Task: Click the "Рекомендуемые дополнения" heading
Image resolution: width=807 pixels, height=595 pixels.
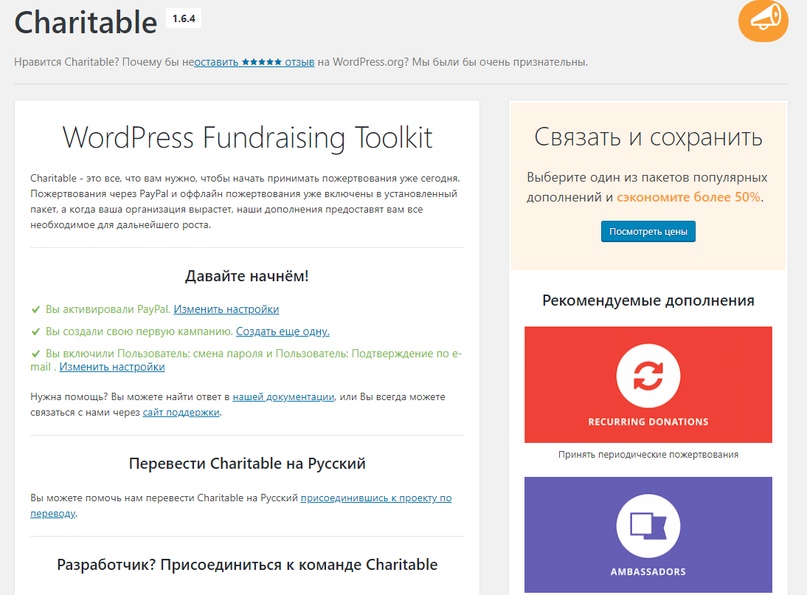Action: point(648,300)
